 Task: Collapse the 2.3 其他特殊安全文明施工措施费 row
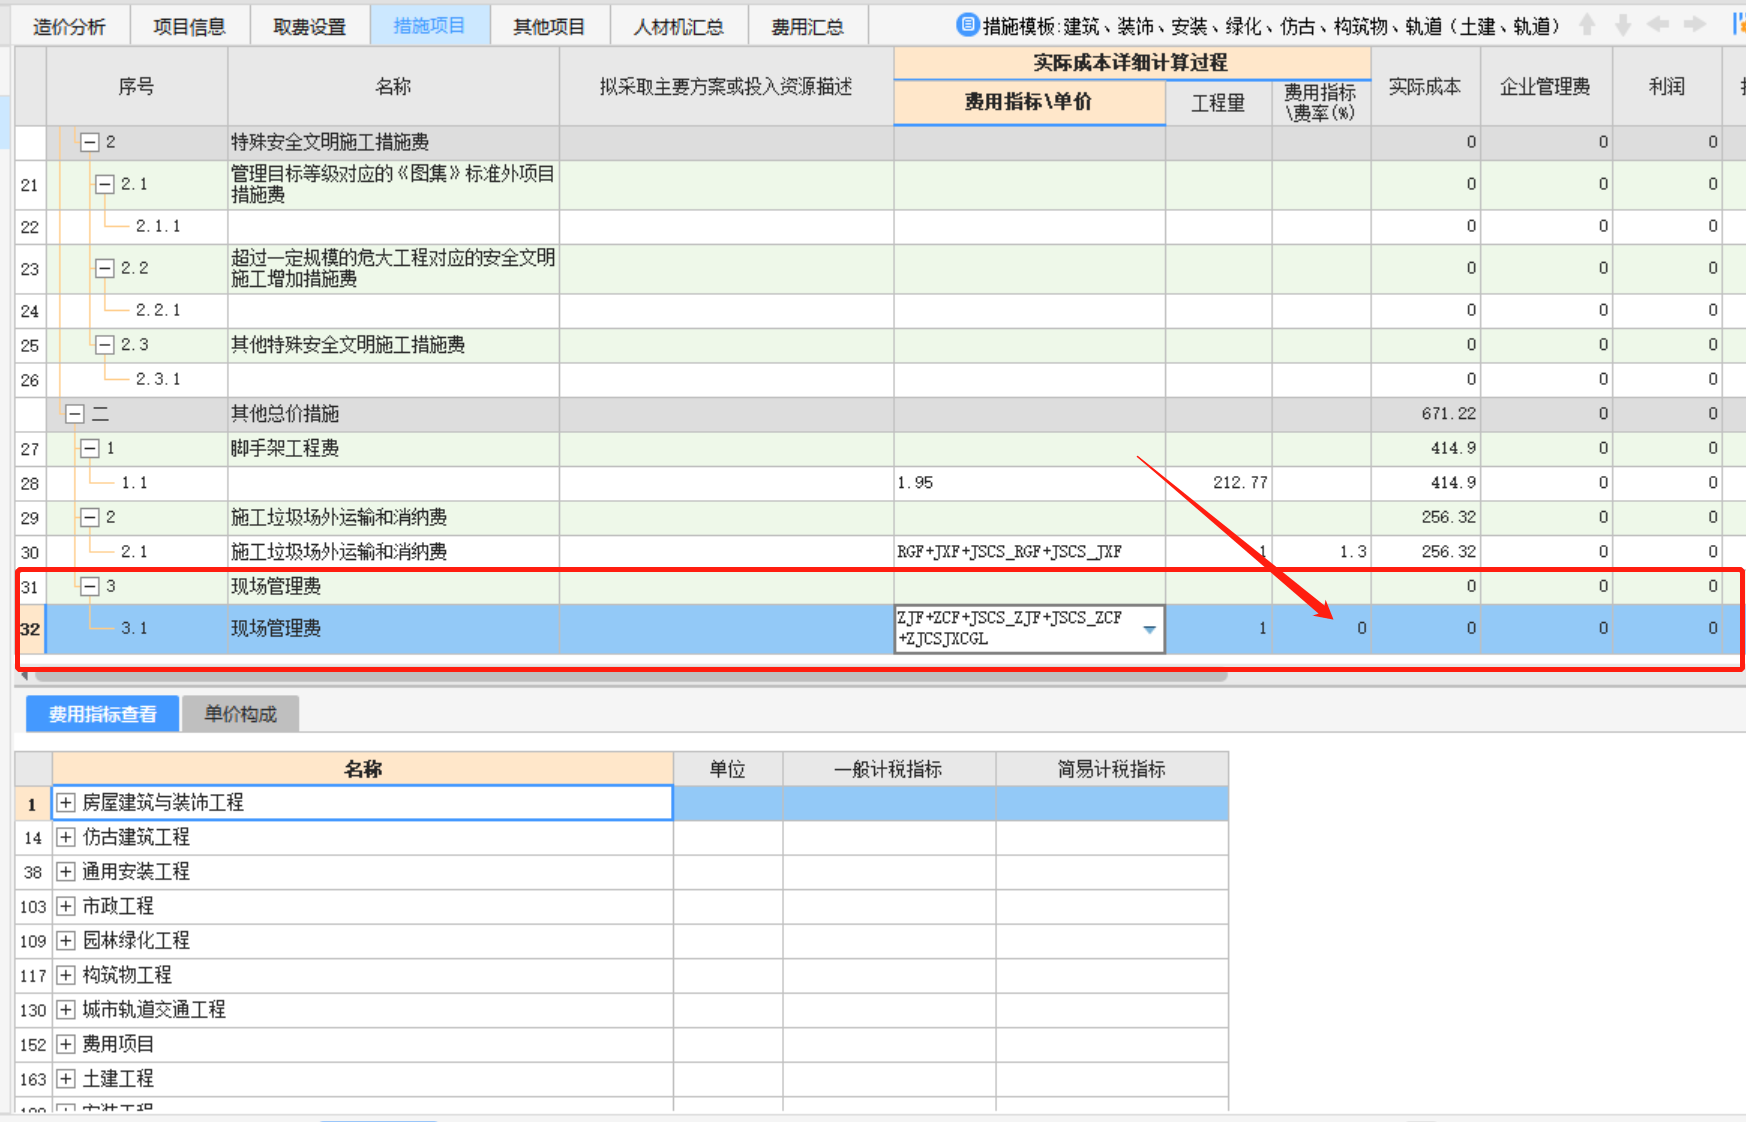tap(105, 345)
